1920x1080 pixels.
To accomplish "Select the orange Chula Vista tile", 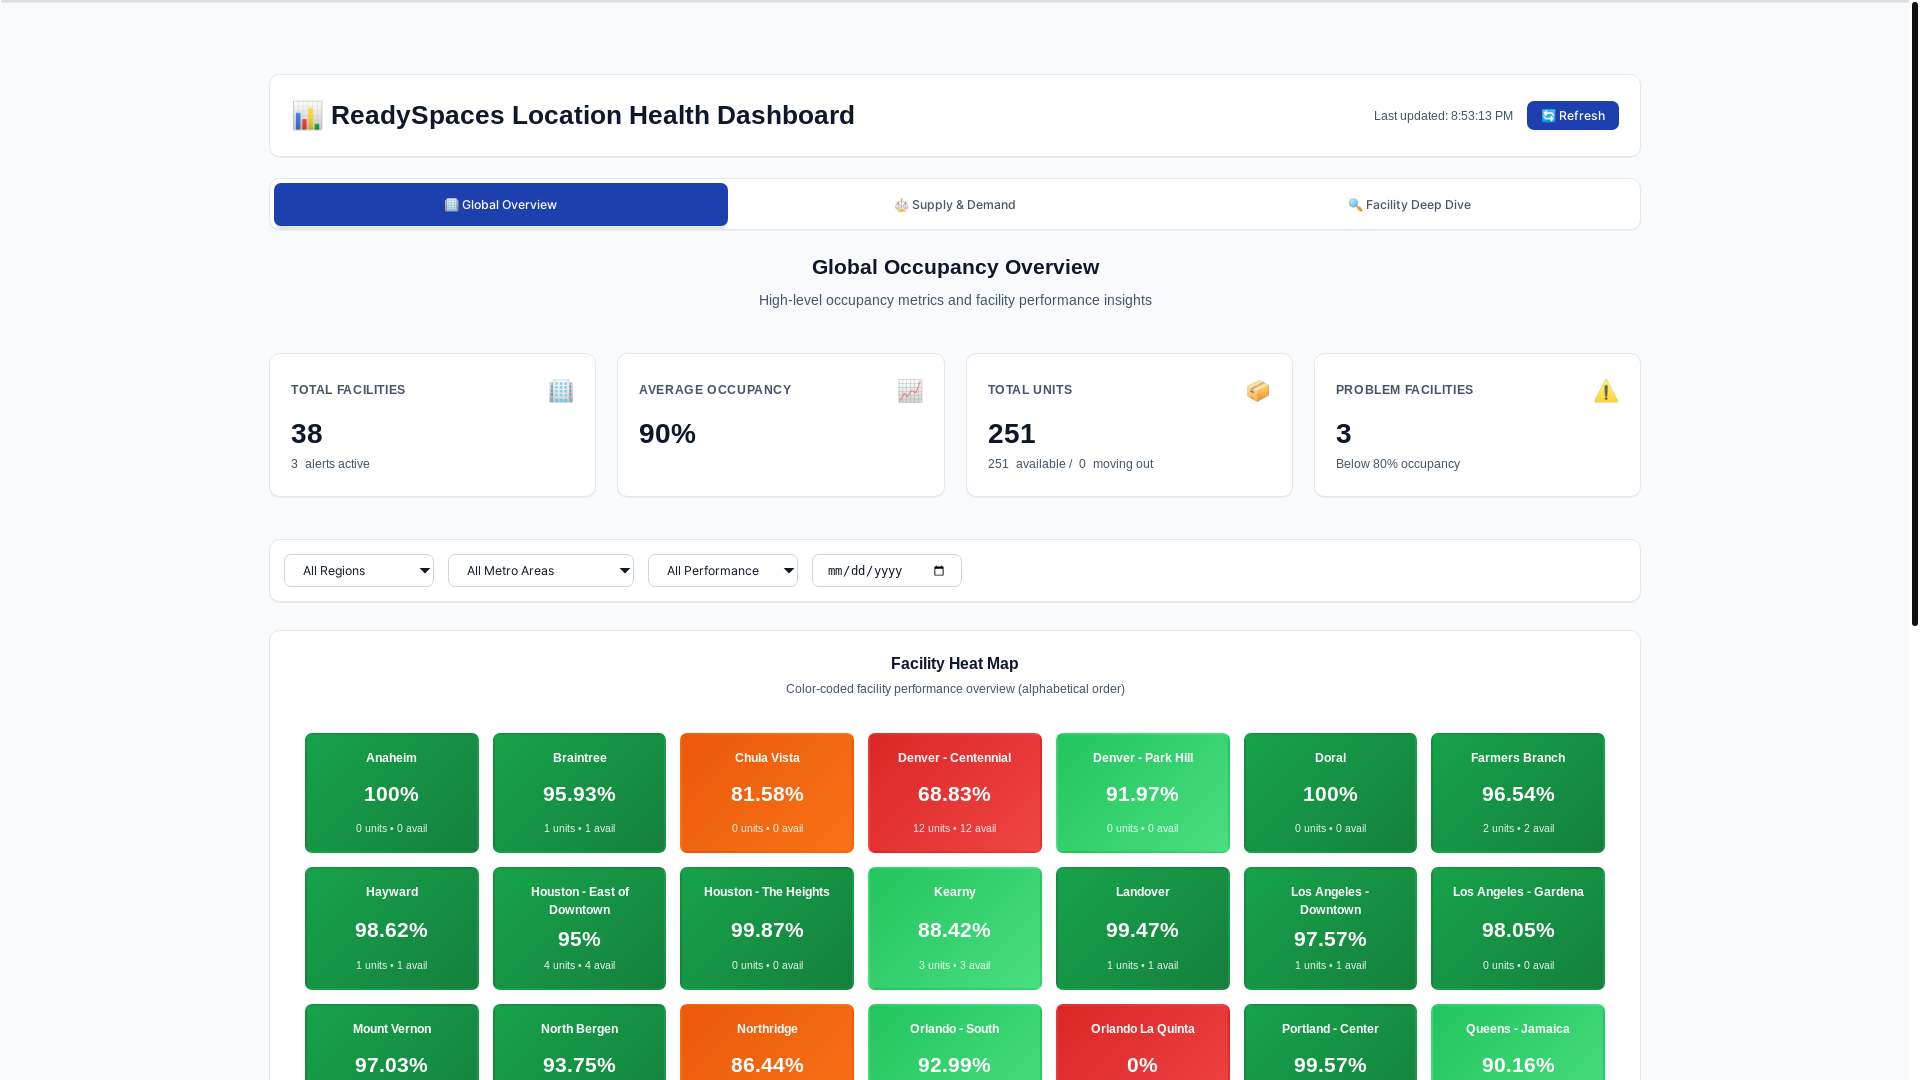I will point(767,793).
